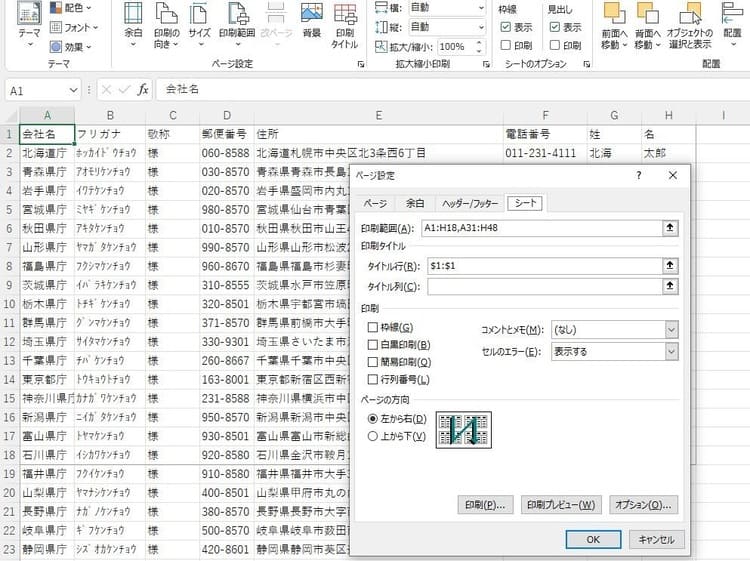Click the fx insert function icon
This screenshot has height=561, width=750.
(x=143, y=89)
